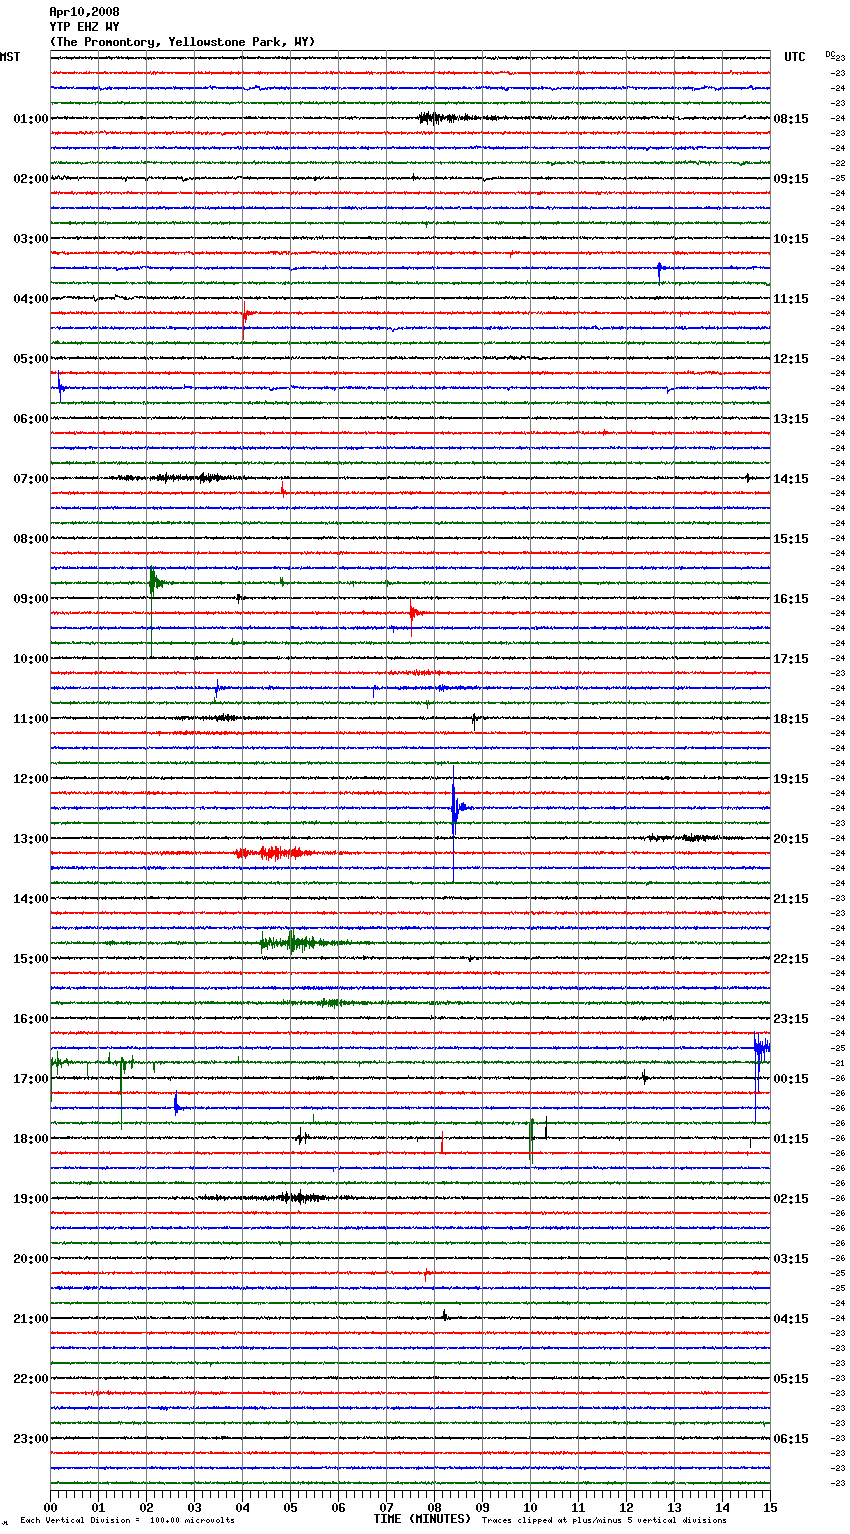Select the '17:00' MST hour label

pyautogui.click(x=31, y=1079)
